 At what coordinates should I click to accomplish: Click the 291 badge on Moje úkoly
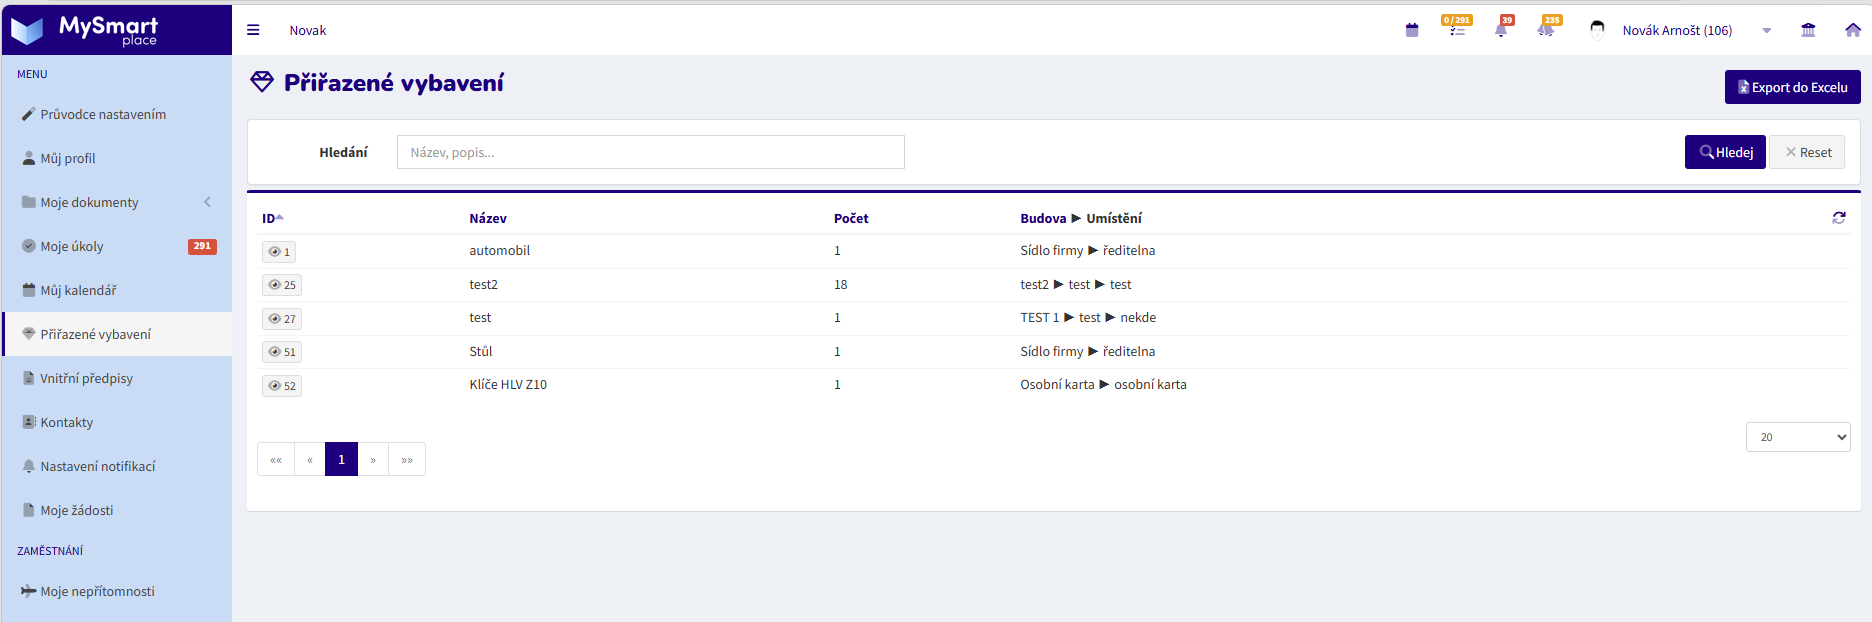point(202,246)
